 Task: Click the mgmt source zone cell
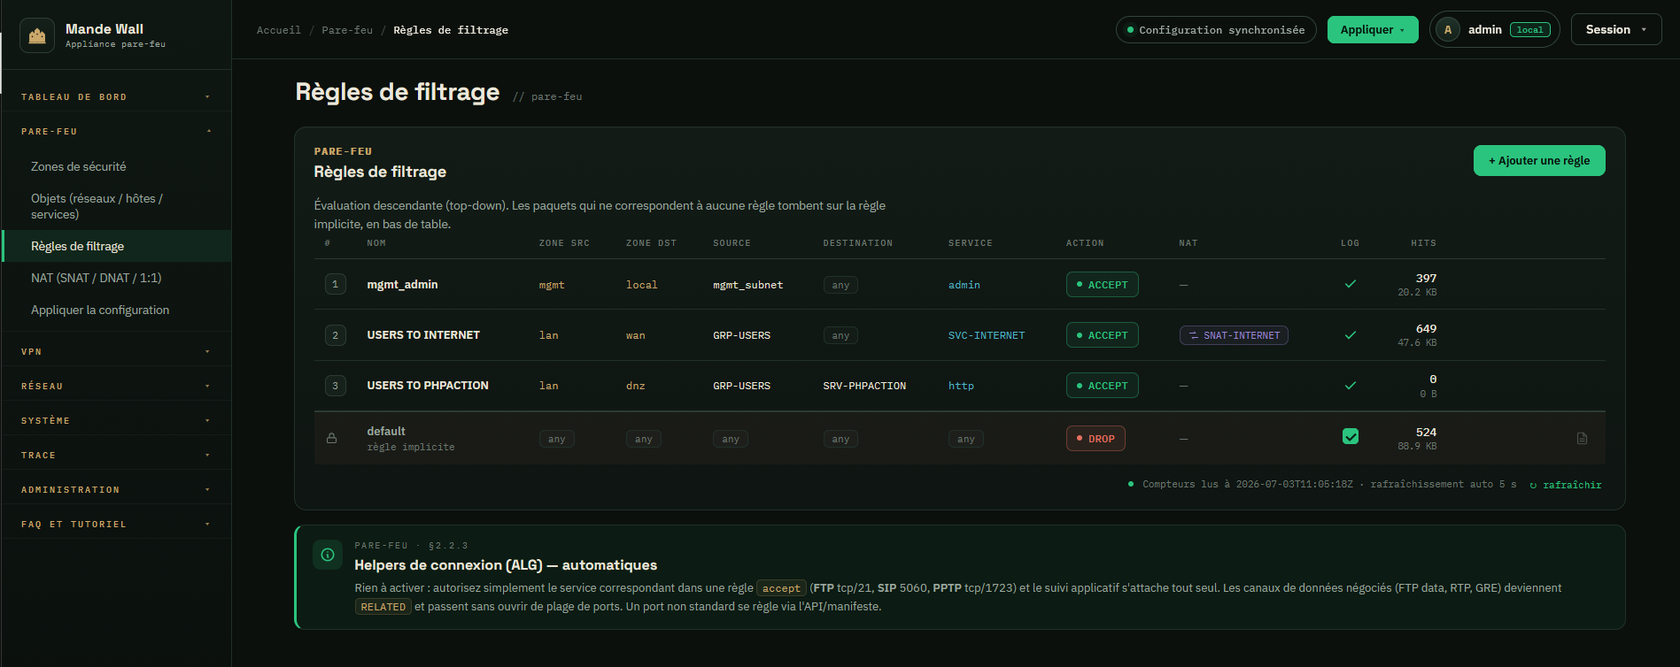(552, 285)
